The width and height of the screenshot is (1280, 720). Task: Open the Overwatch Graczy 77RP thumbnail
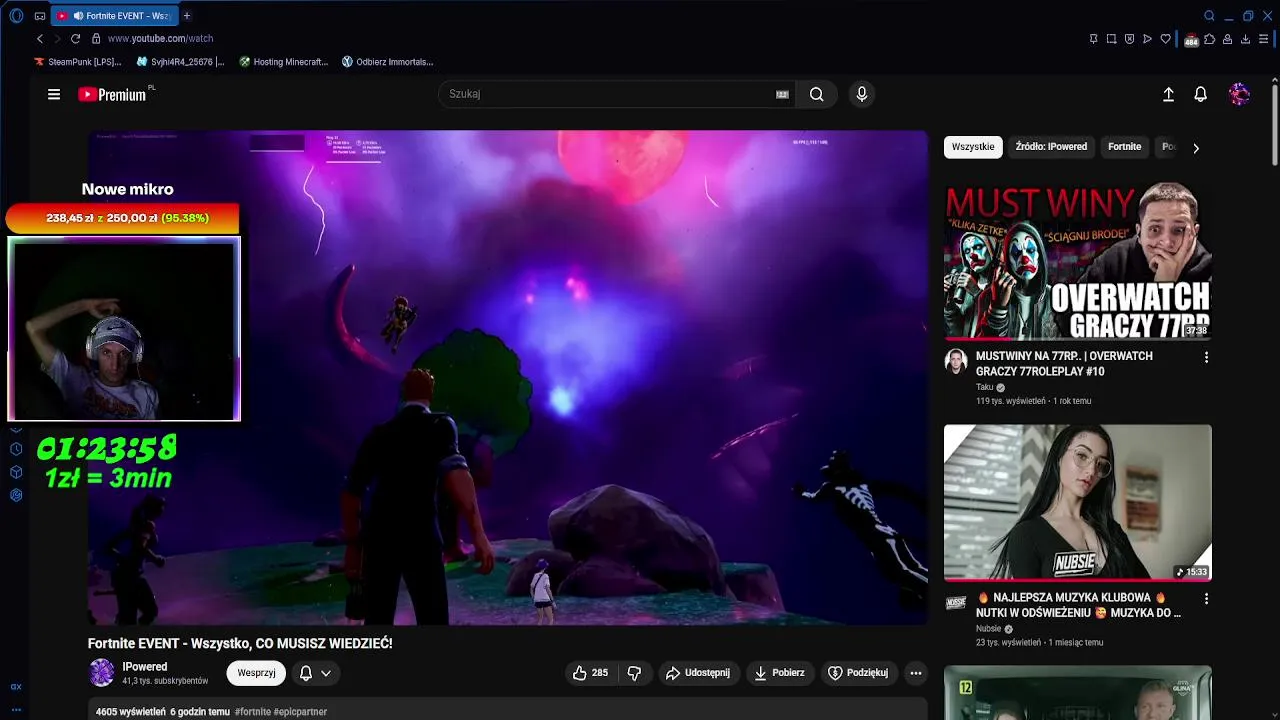click(1078, 262)
